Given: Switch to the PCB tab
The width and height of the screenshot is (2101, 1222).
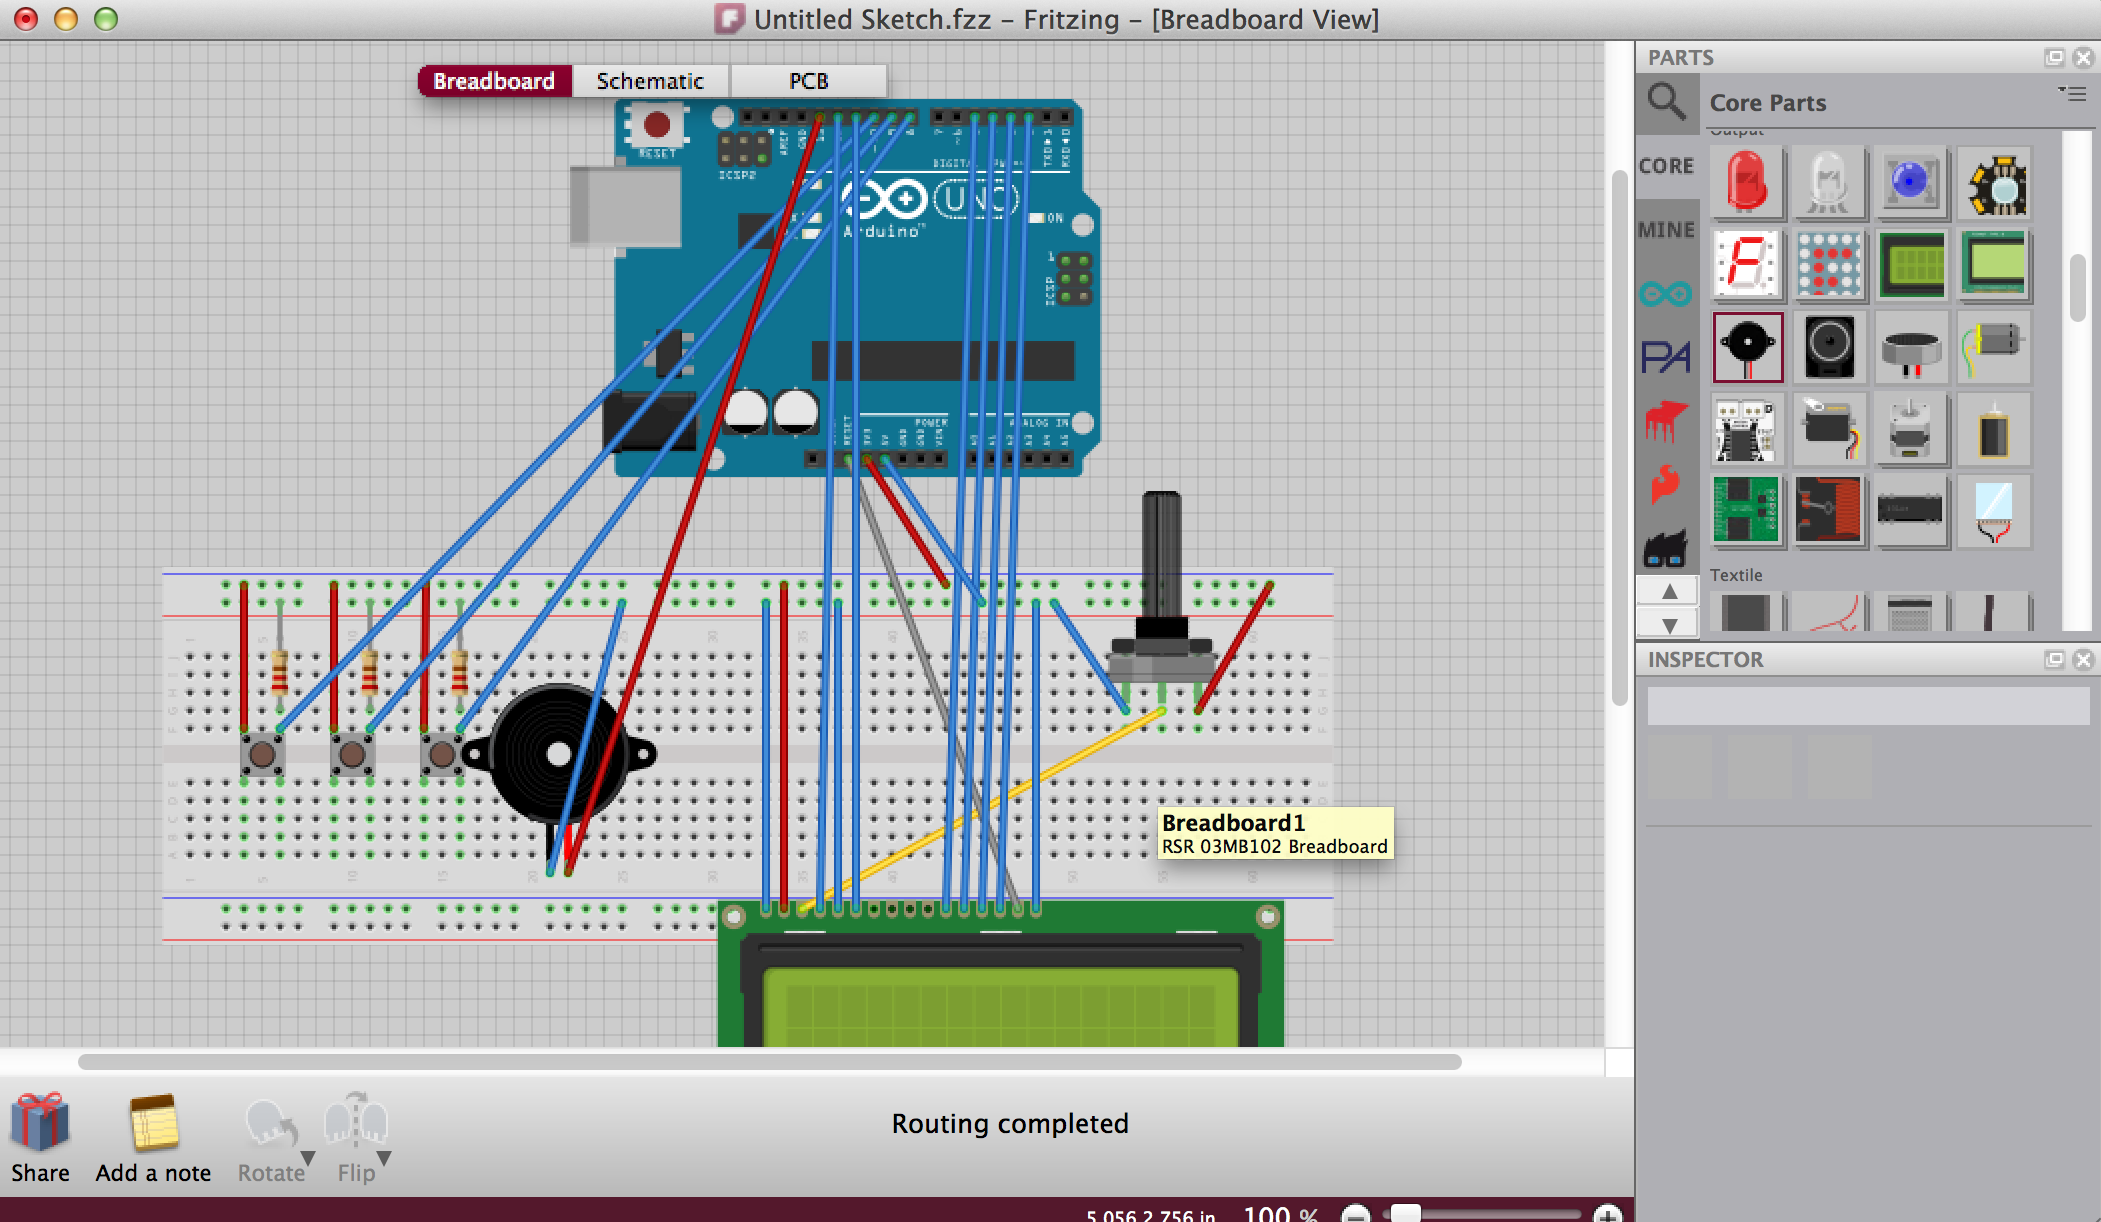Looking at the screenshot, I should 808,81.
